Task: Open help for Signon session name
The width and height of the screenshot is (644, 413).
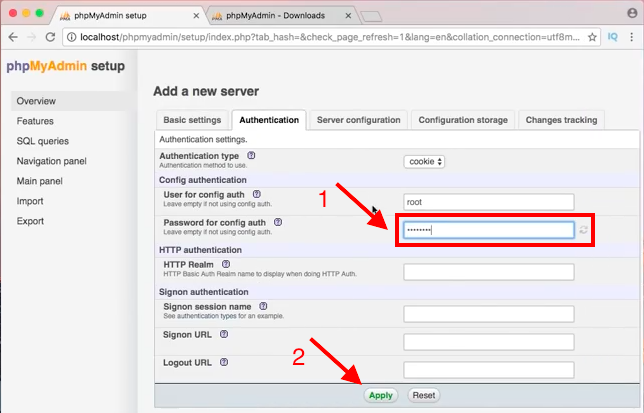Action: [x=263, y=306]
